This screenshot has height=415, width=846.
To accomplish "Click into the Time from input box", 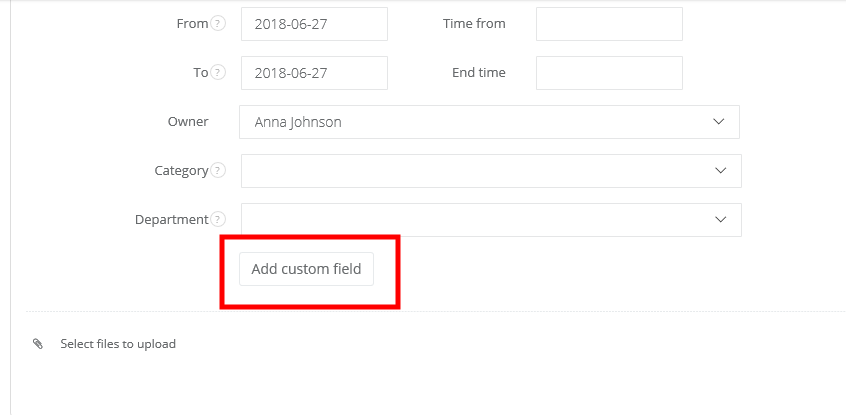I will coord(609,24).
